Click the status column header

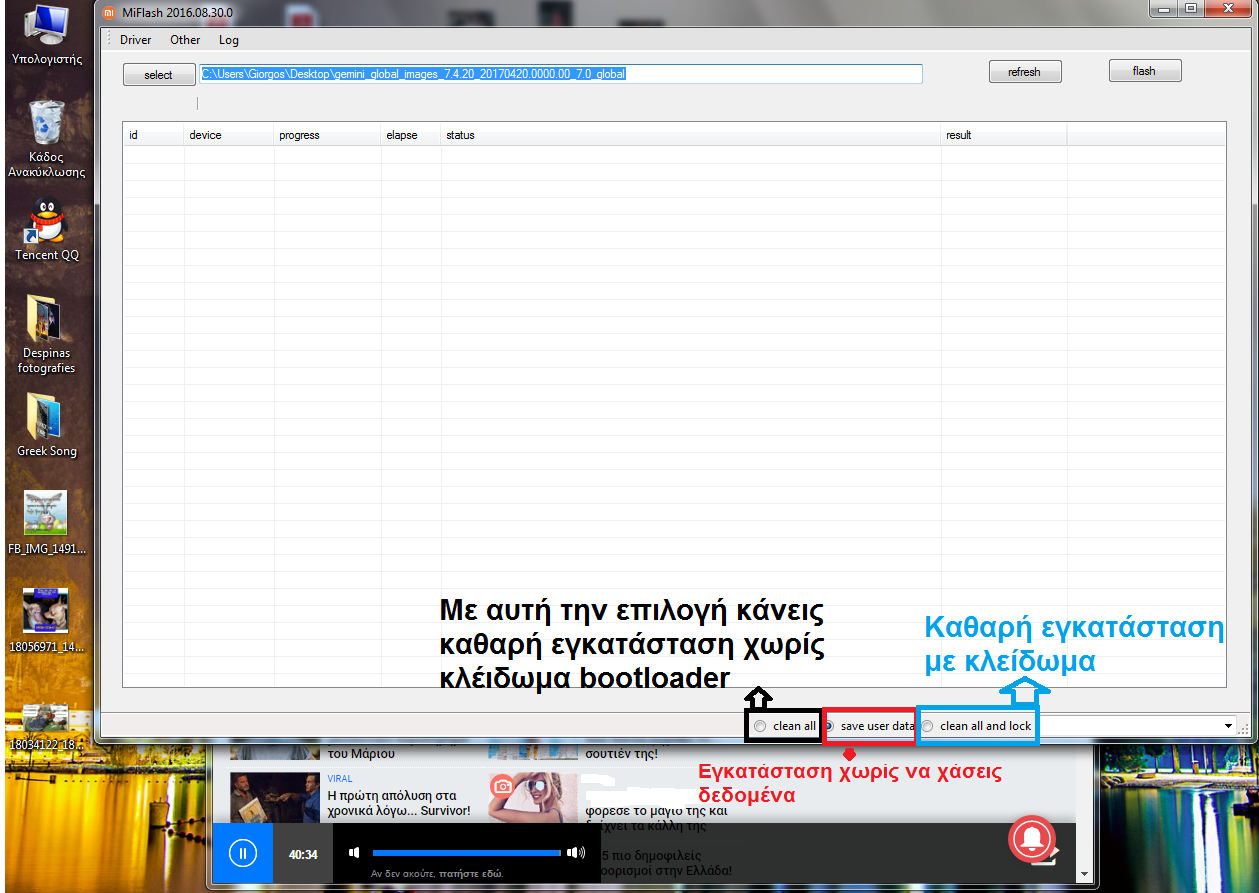[x=691, y=135]
